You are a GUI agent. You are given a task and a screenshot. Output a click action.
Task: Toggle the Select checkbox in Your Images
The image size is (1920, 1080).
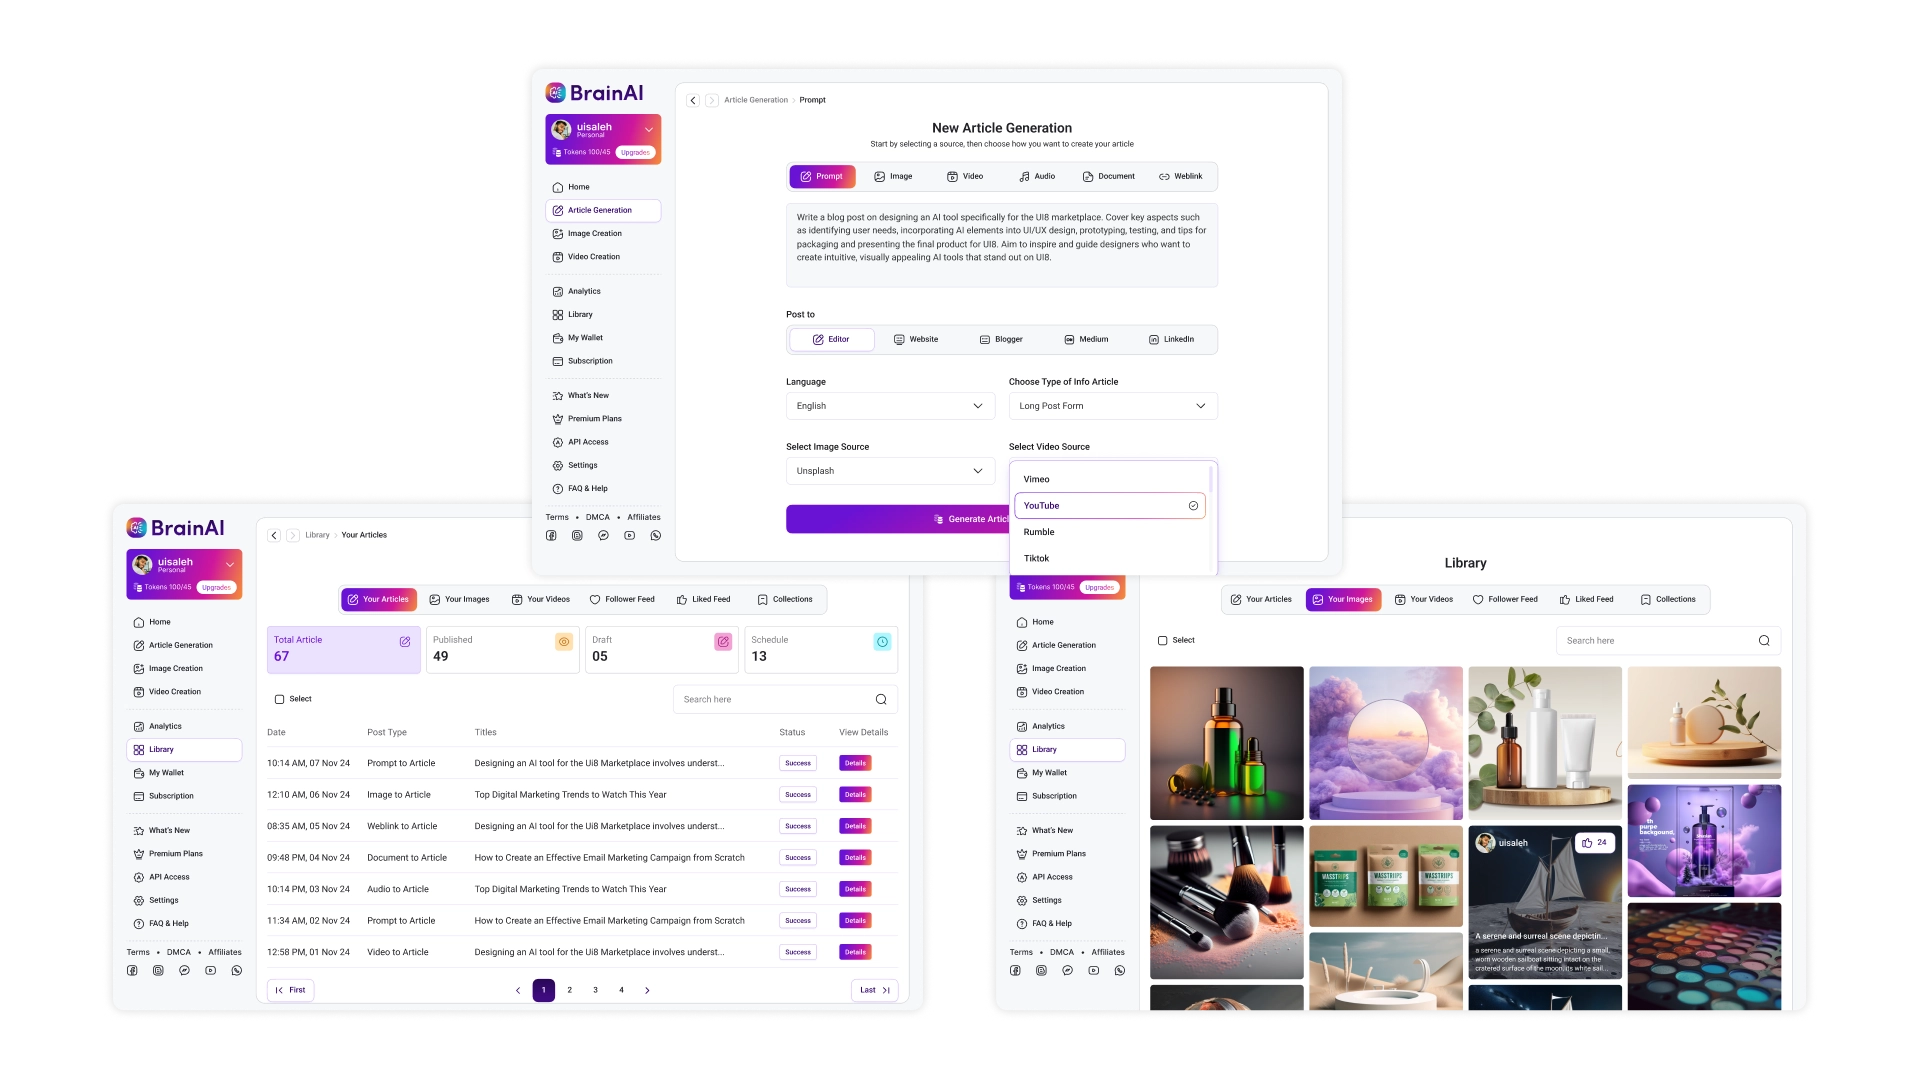(1162, 640)
